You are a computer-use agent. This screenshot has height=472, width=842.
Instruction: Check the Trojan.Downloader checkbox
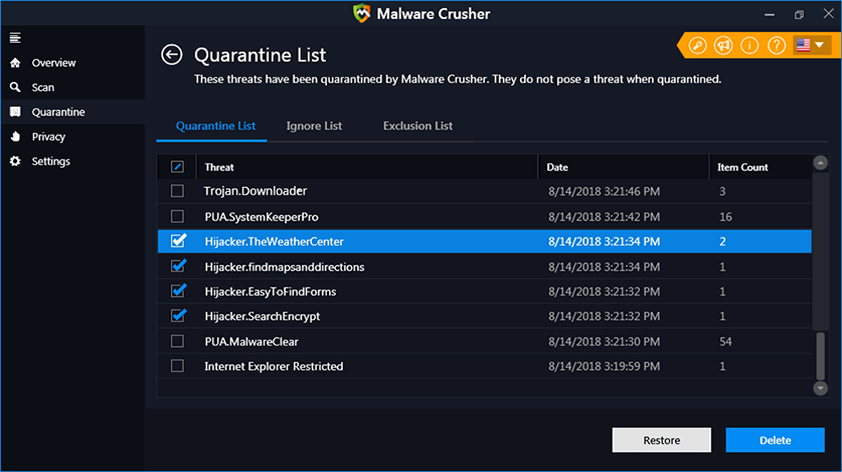coord(177,191)
